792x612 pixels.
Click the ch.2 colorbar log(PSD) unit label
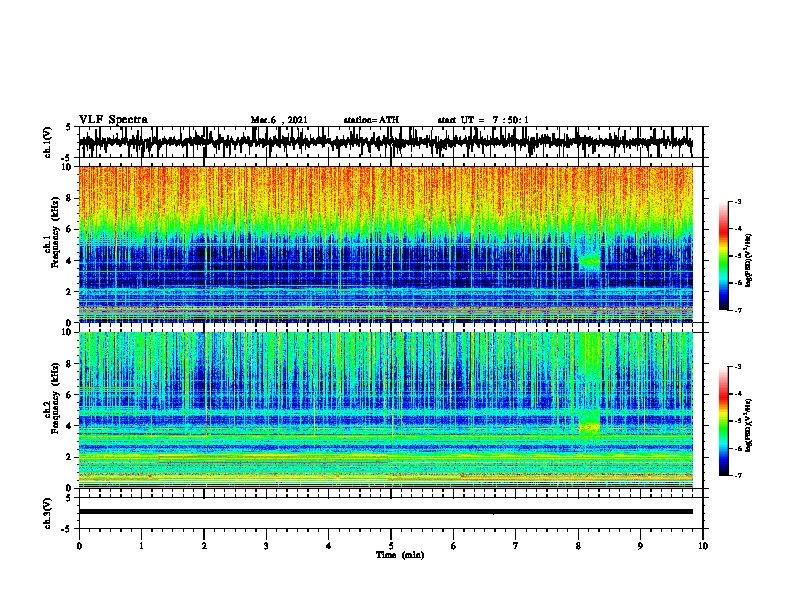point(748,425)
